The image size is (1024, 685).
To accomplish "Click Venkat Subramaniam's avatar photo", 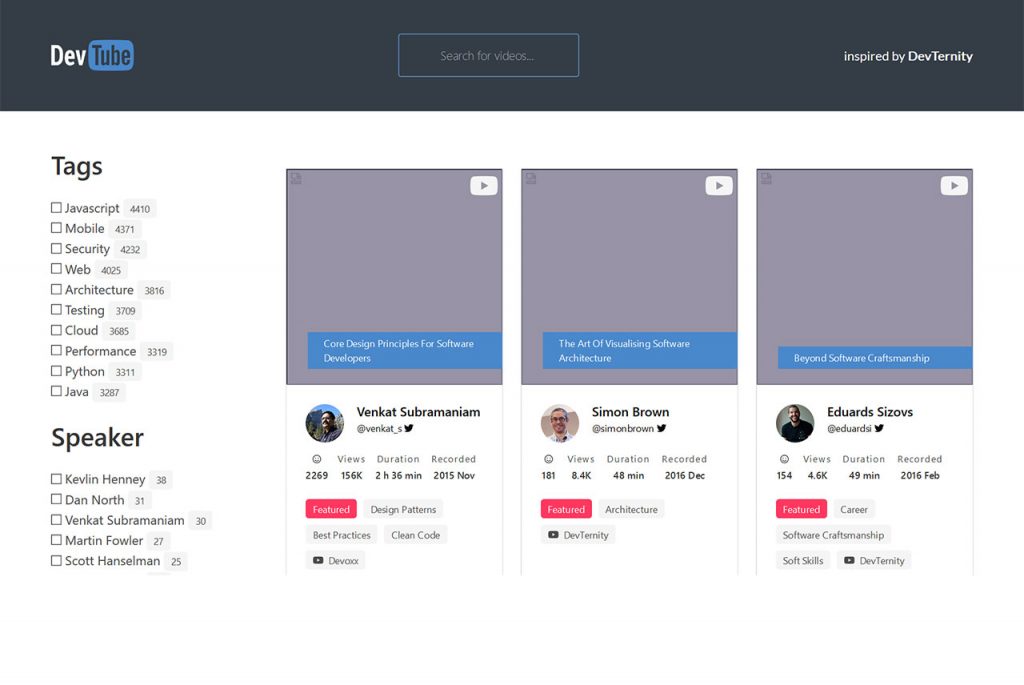I will pyautogui.click(x=325, y=423).
